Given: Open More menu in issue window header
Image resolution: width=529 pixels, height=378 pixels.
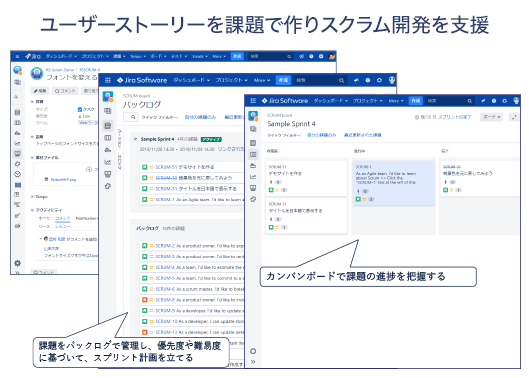Looking at the screenshot, I should click(x=219, y=56).
